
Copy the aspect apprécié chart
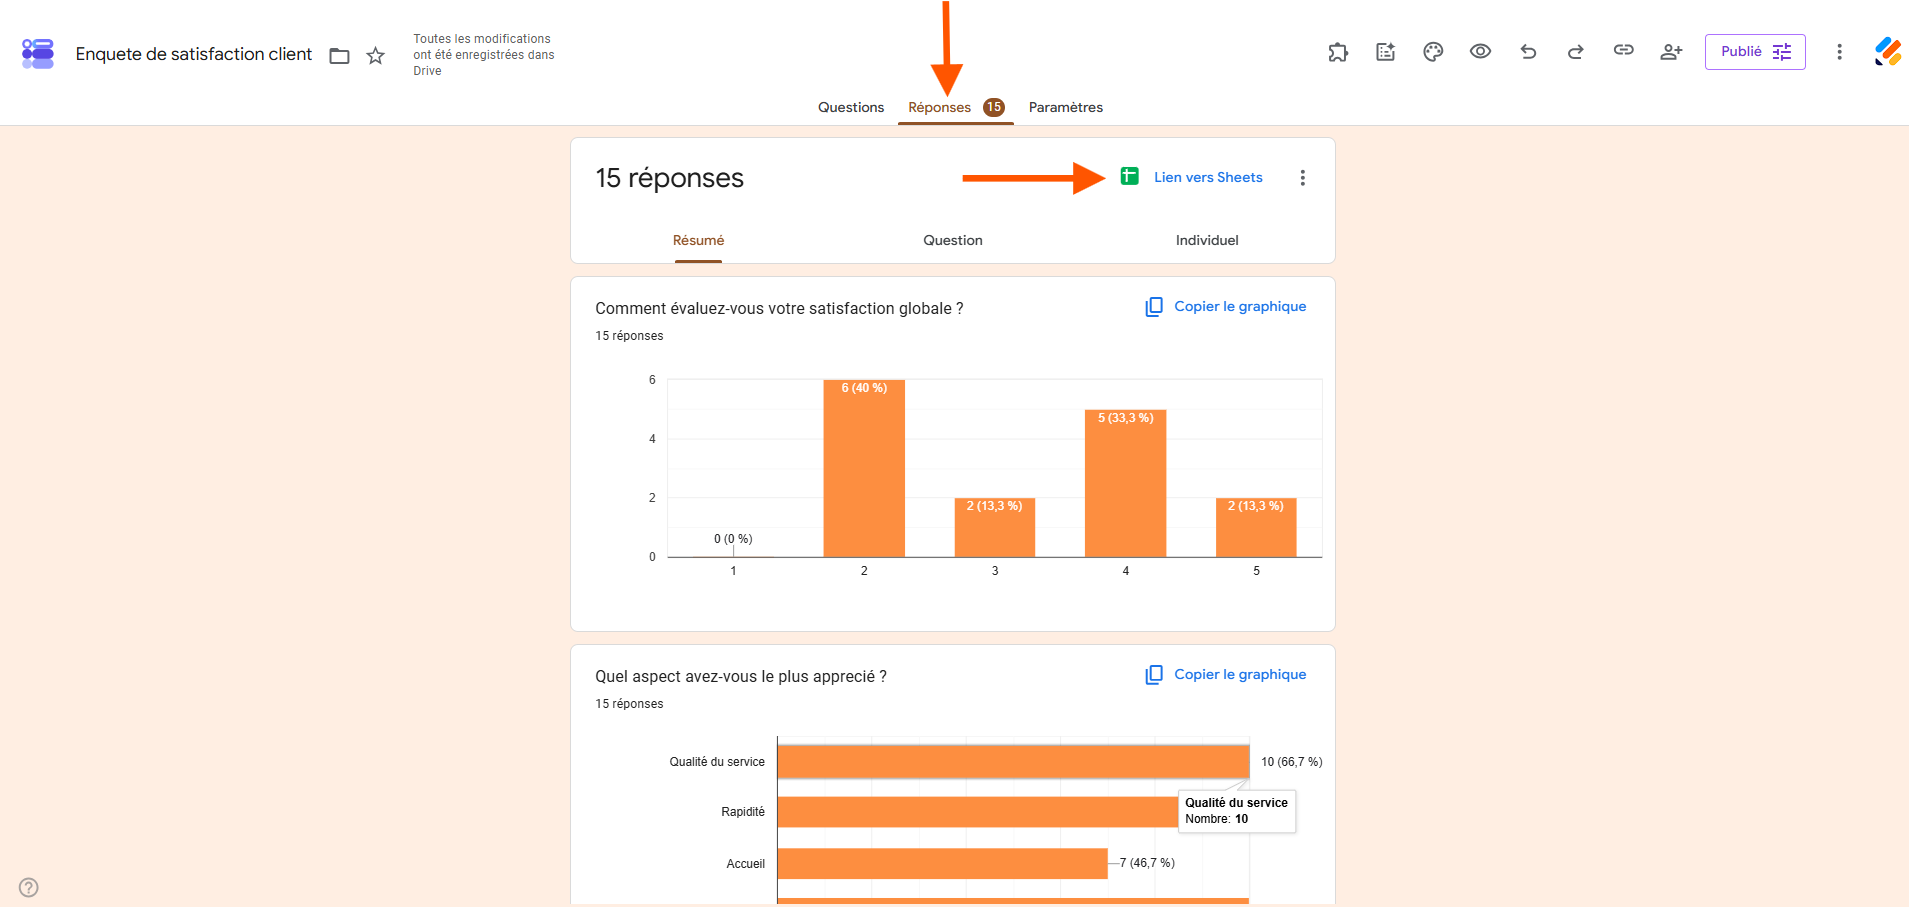tap(1226, 675)
